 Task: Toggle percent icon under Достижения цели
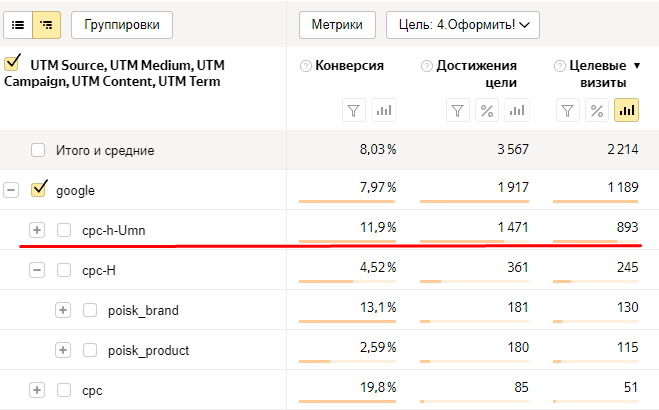(487, 110)
